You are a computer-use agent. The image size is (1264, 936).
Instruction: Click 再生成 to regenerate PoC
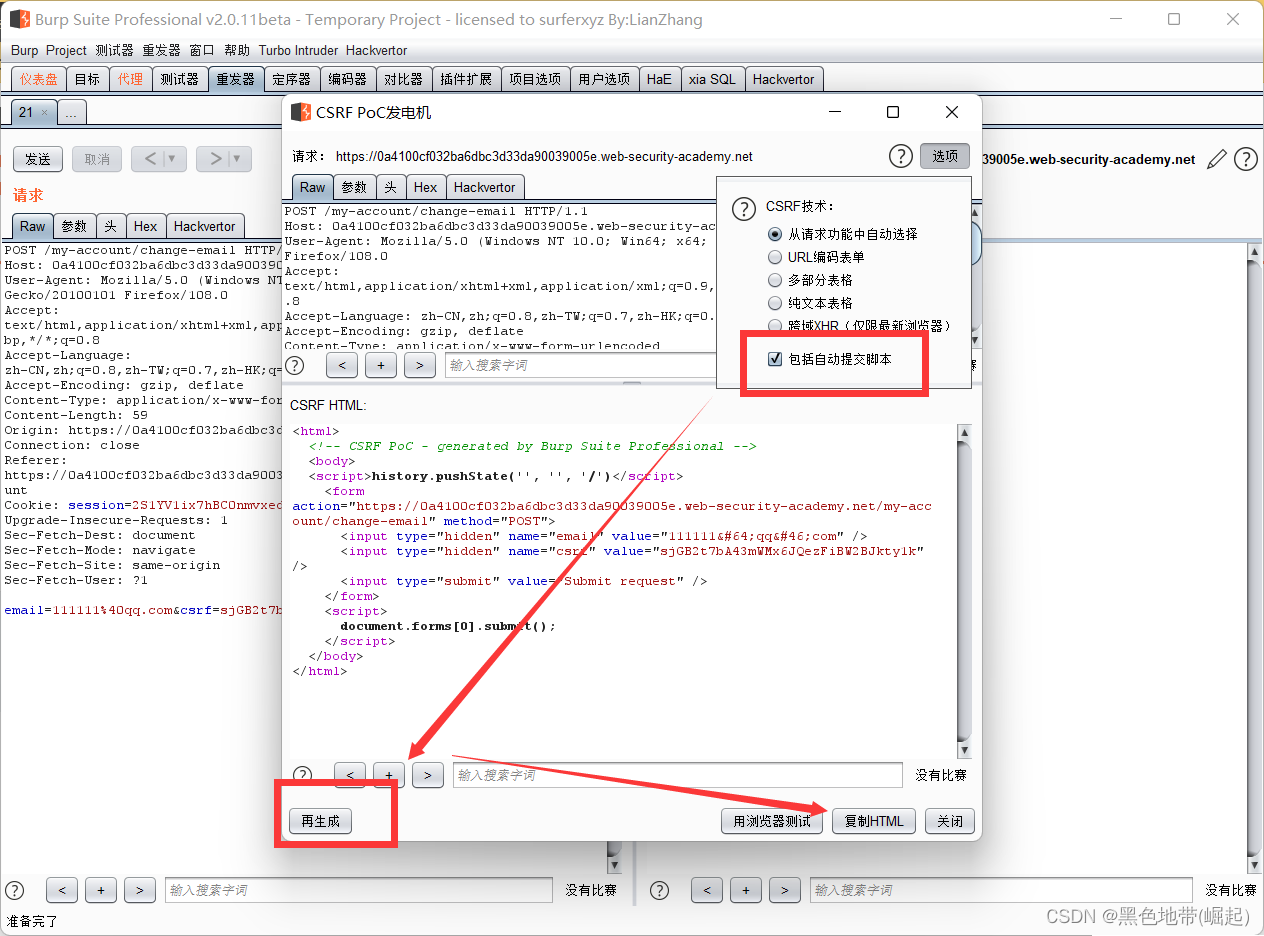[x=320, y=821]
